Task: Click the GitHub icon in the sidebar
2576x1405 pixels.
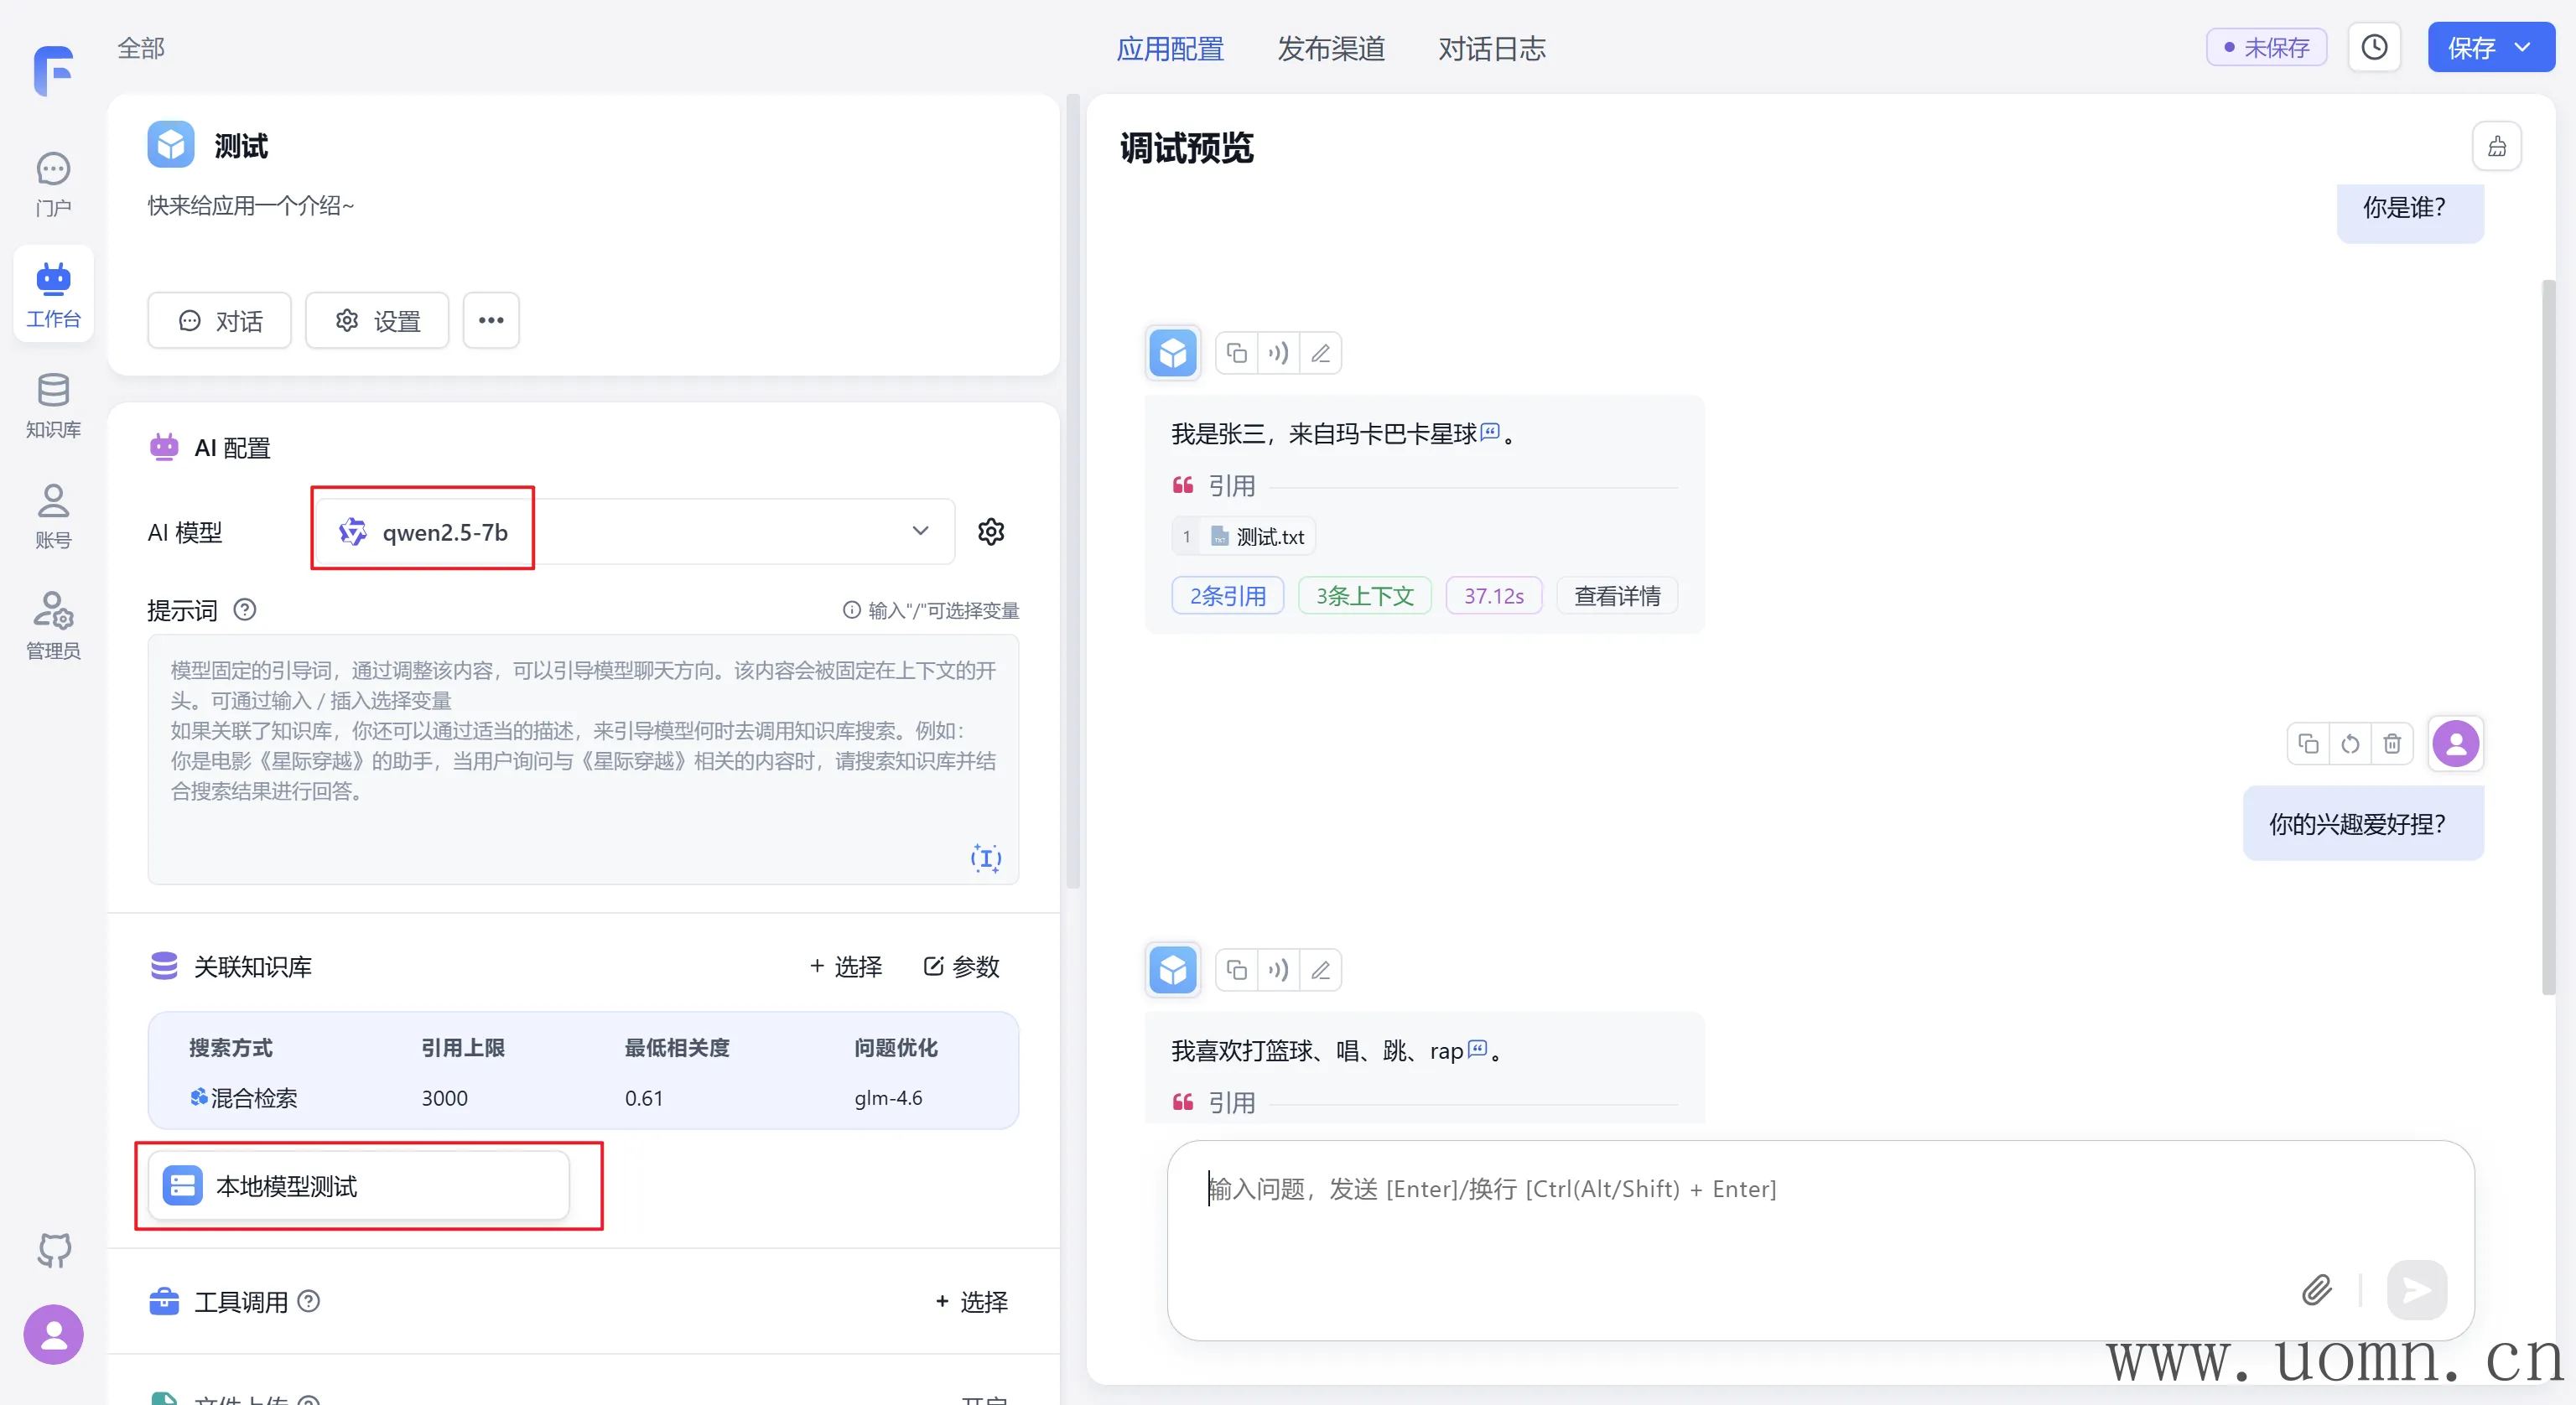Action: coord(54,1249)
